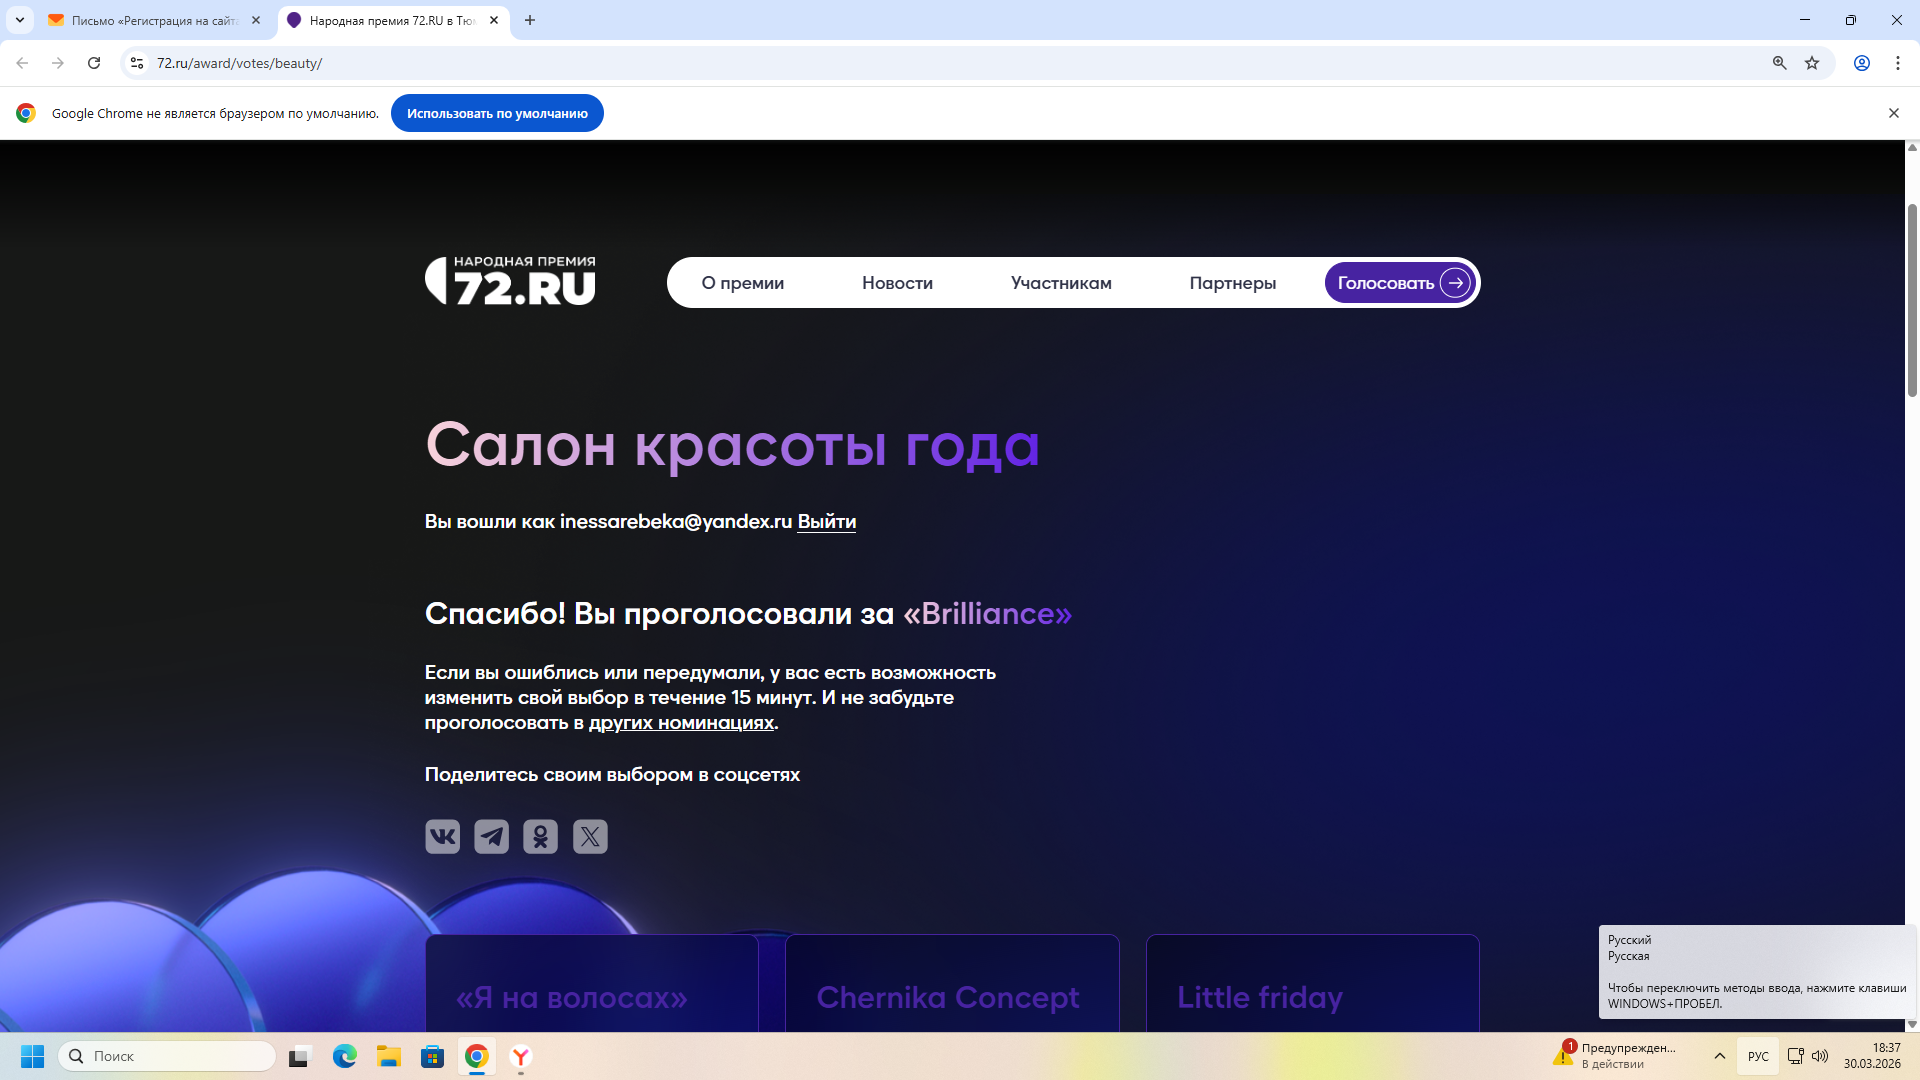Click the 72.RU Народная премия logo
Screen dimensions: 1920x1080
tap(510, 281)
